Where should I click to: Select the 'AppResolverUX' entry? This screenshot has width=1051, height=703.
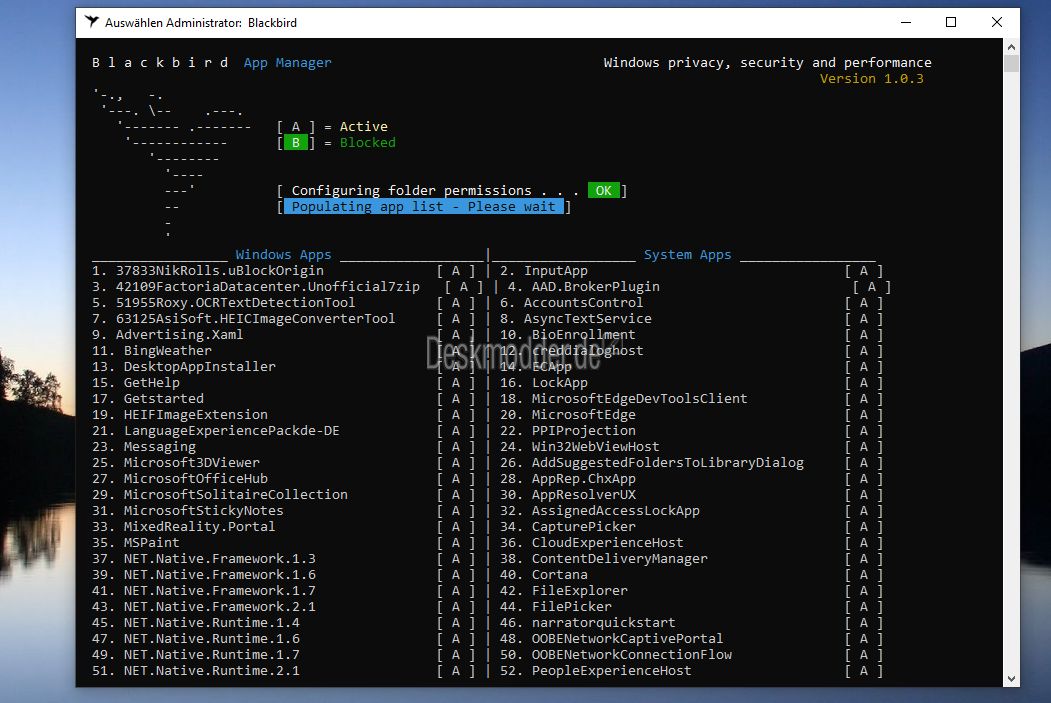coord(583,495)
